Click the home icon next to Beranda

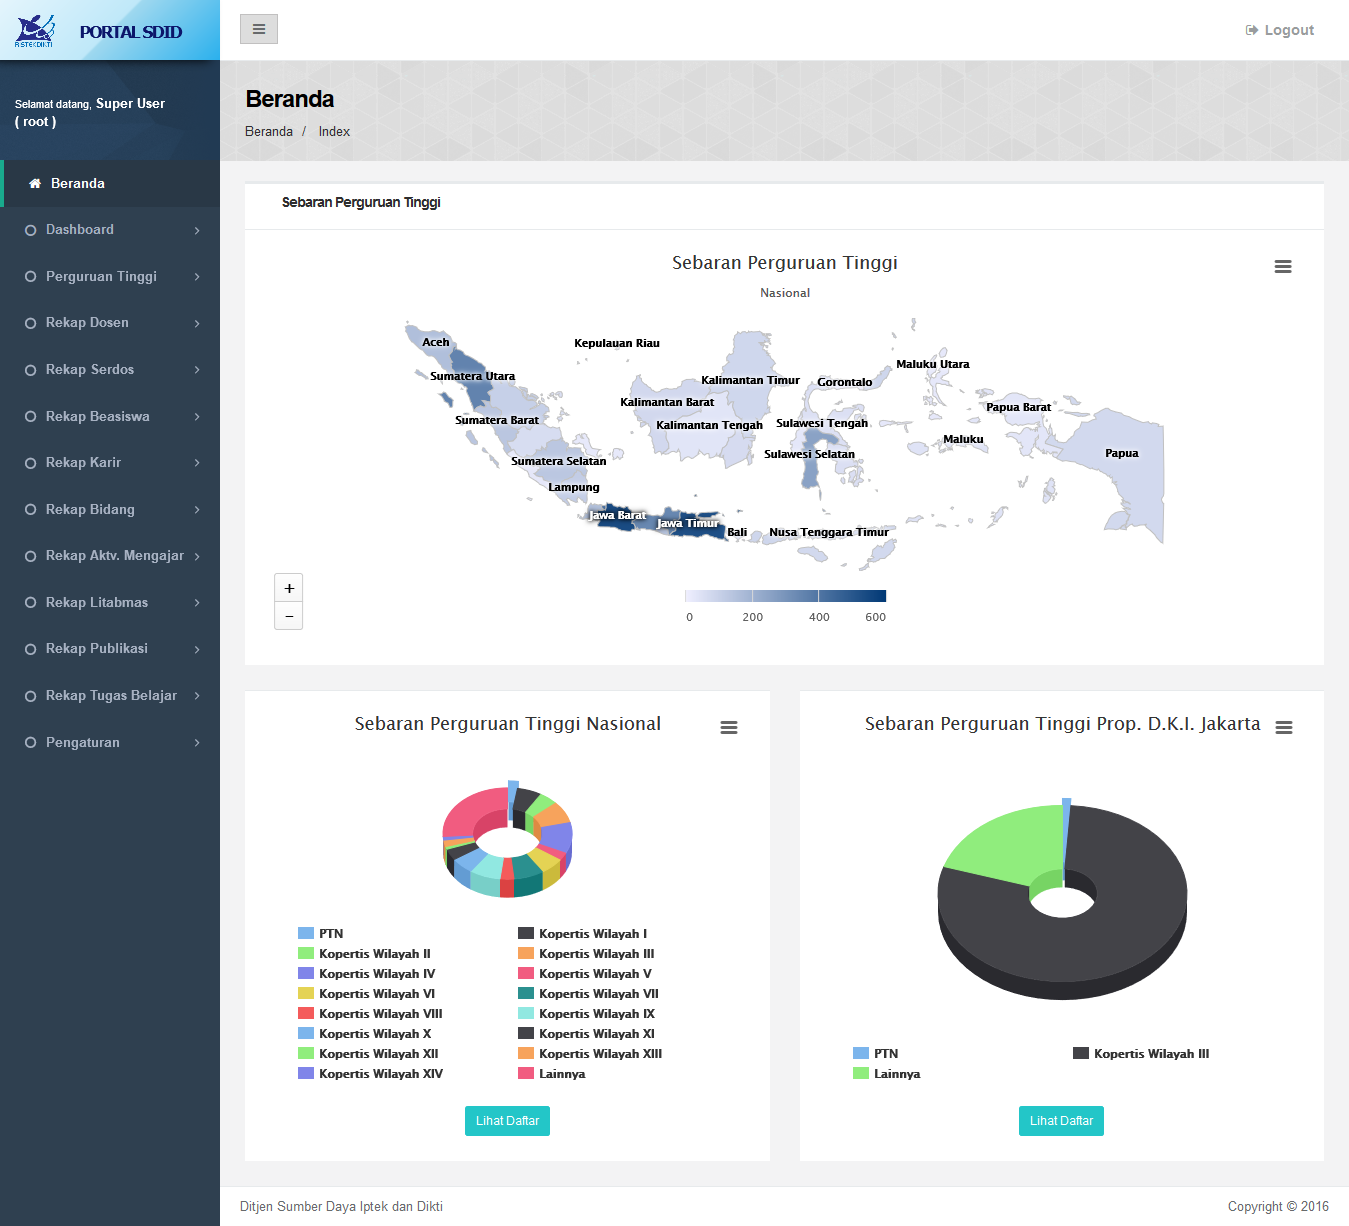(36, 183)
